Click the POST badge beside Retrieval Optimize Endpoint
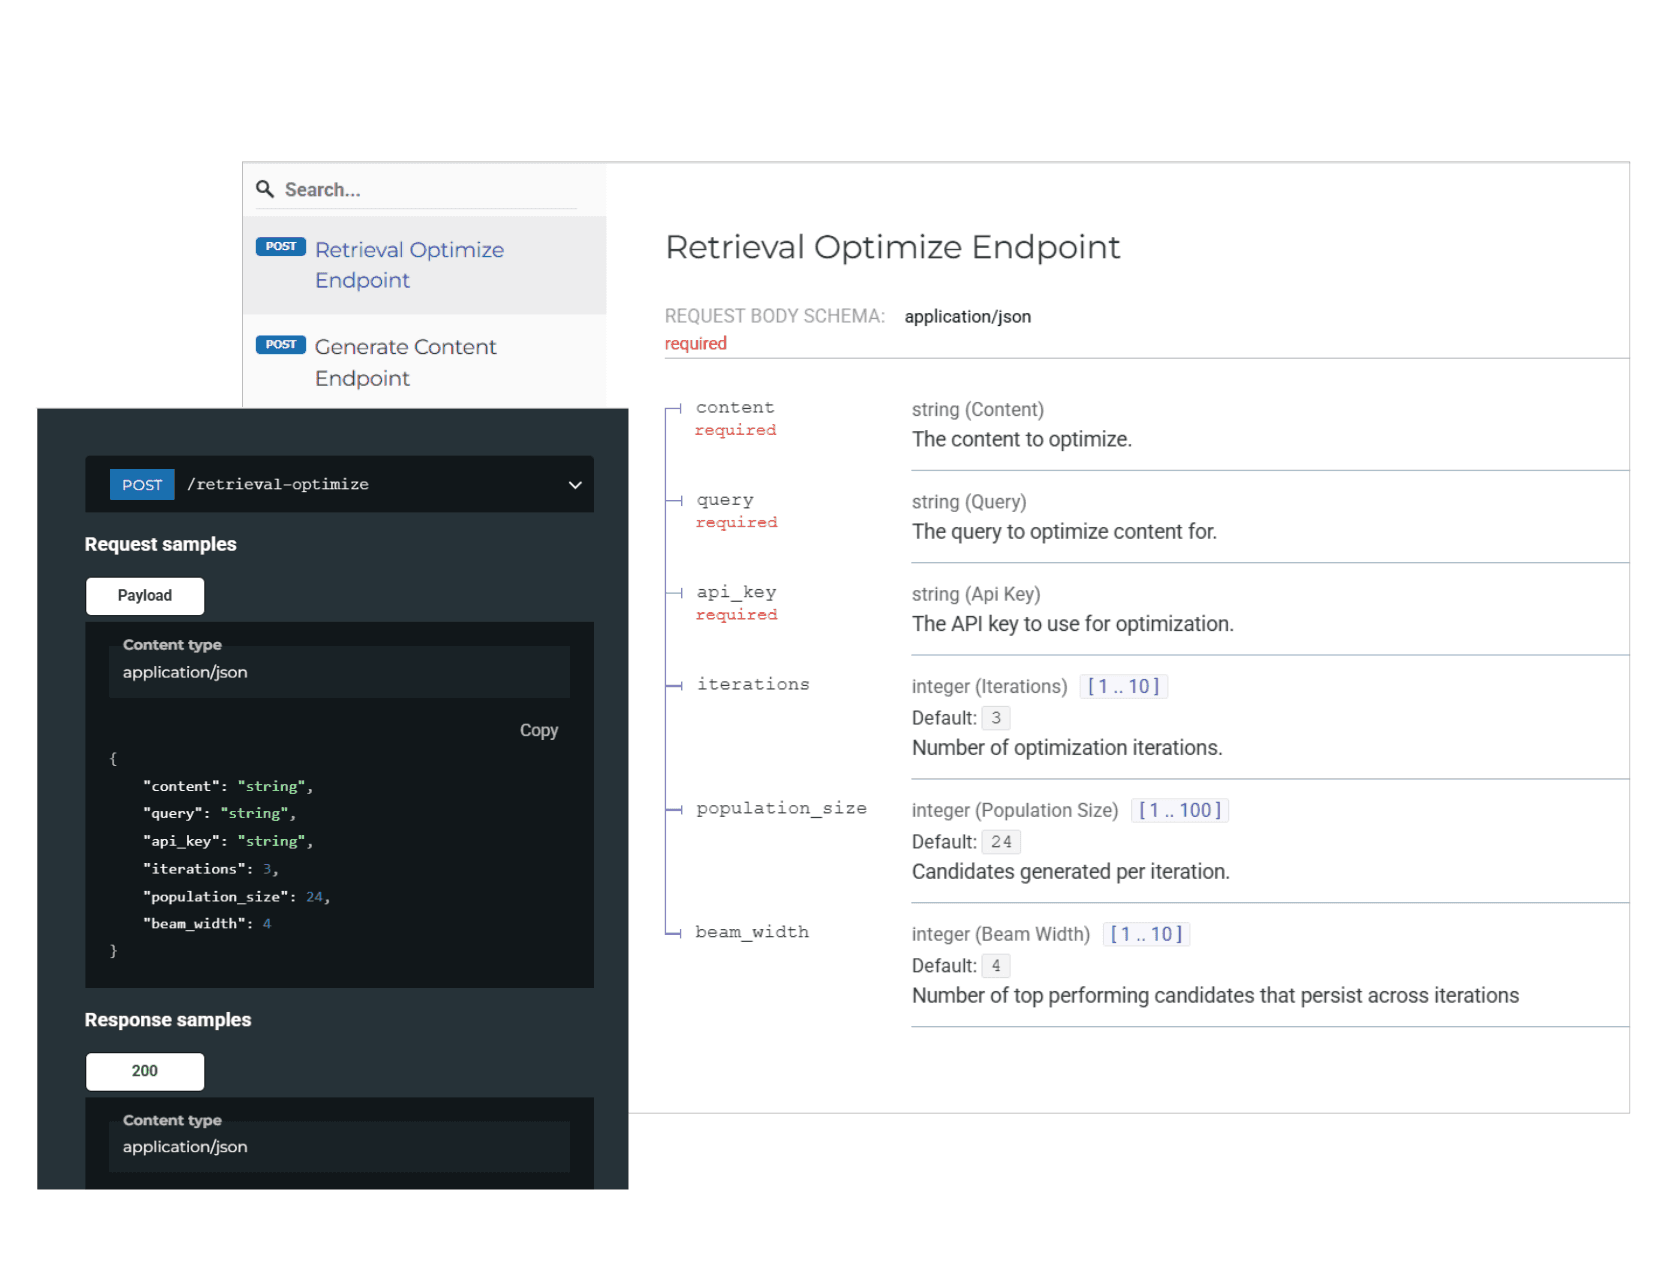 pyautogui.click(x=280, y=246)
